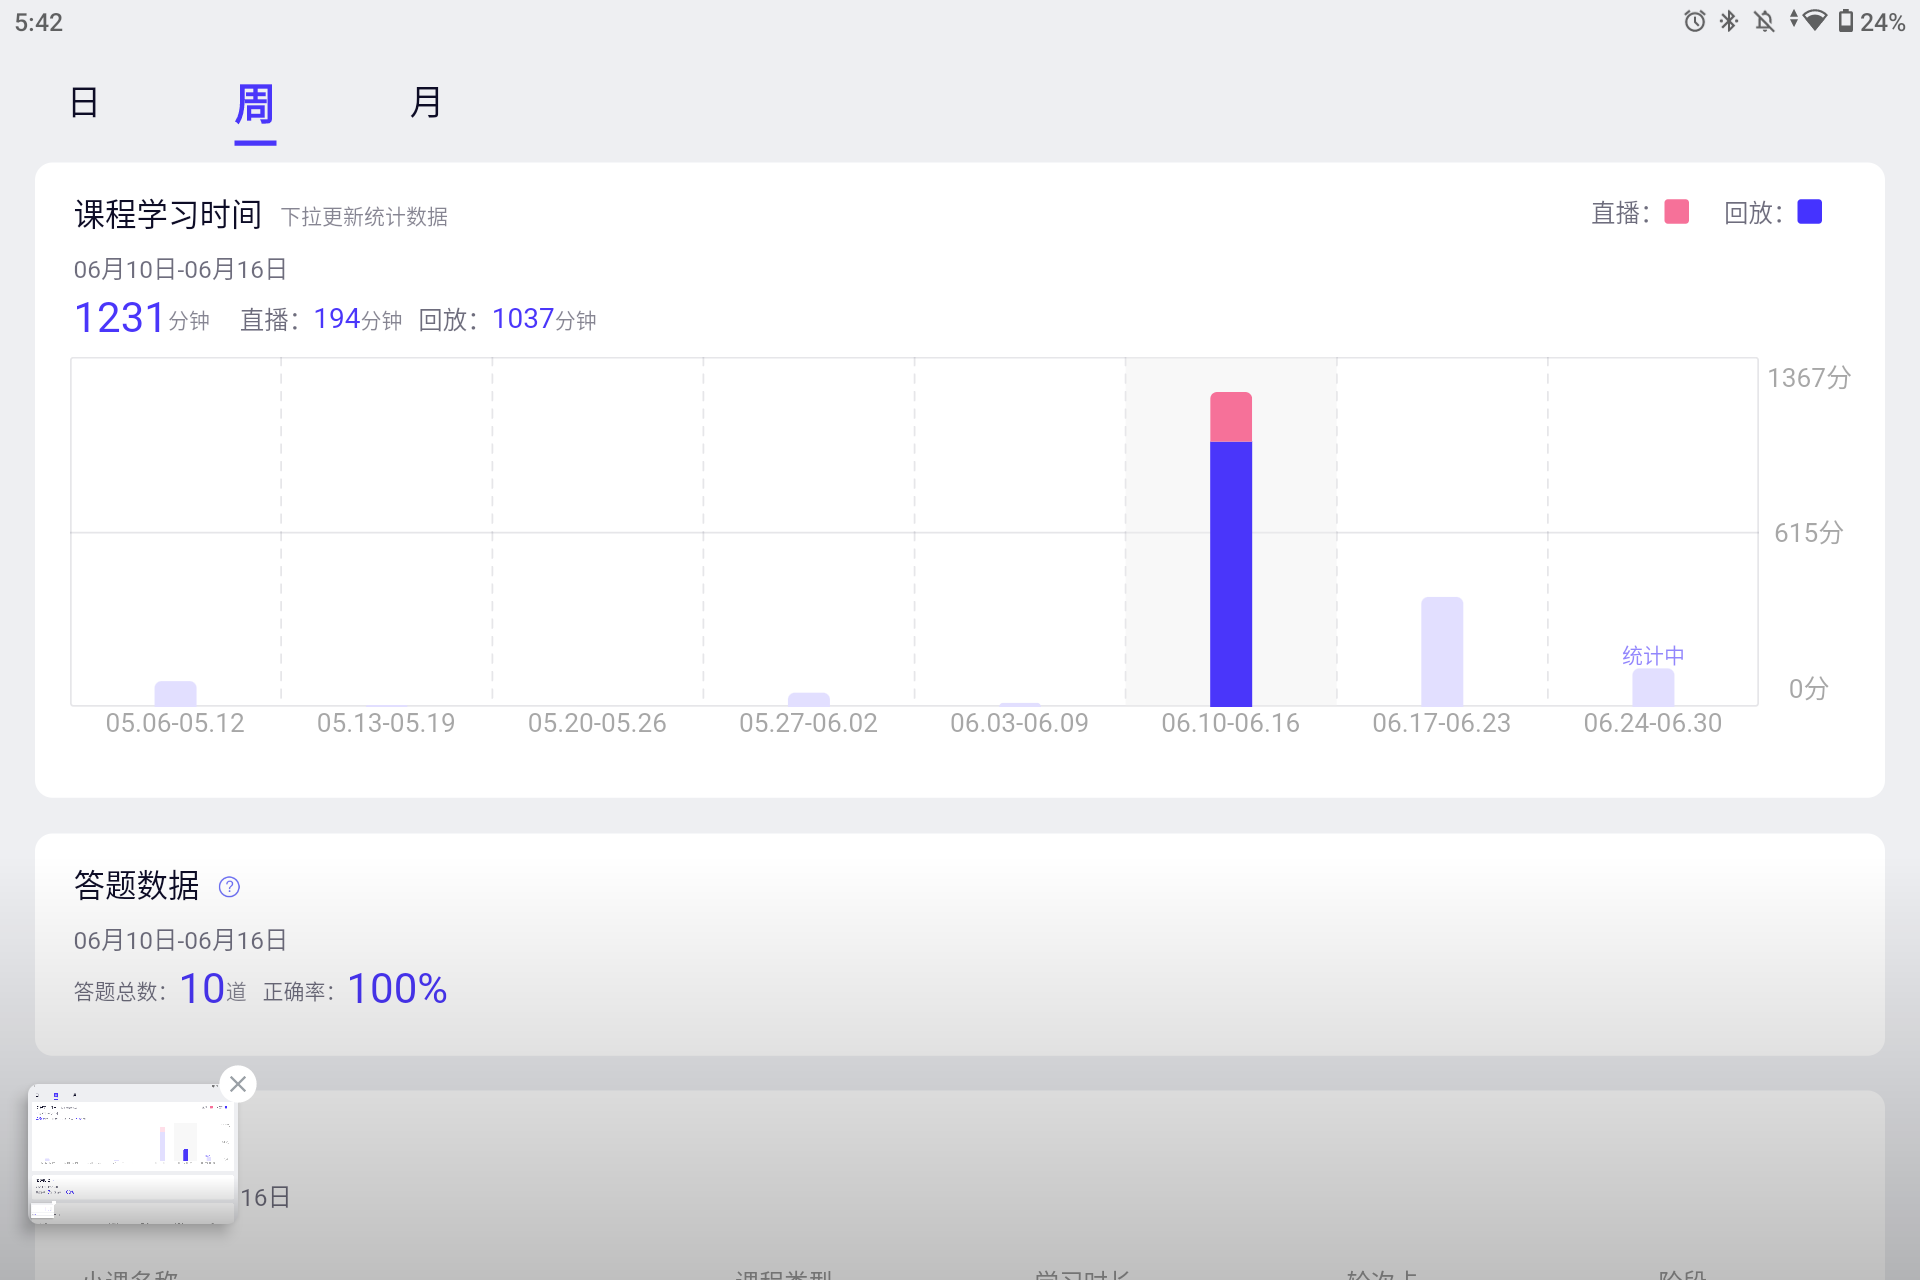Click the 答题总数 10 道 value
This screenshot has height=1280, width=1920.
click(160, 989)
